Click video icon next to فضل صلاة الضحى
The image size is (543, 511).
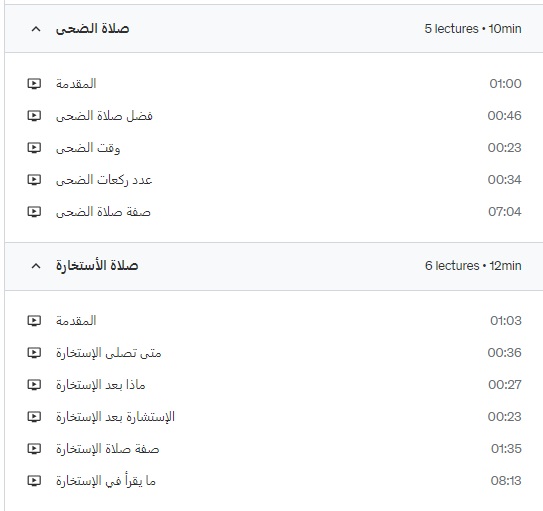tap(34, 116)
